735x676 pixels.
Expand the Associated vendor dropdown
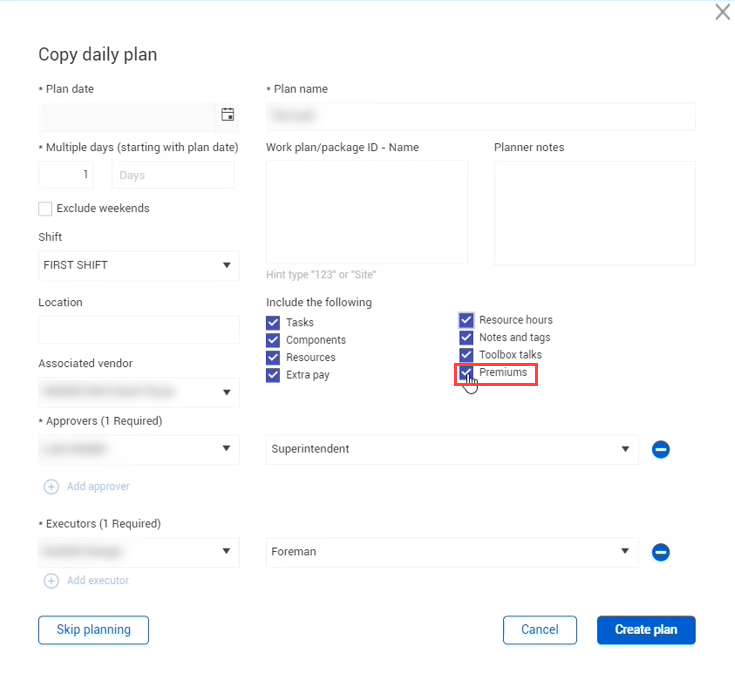pos(138,392)
